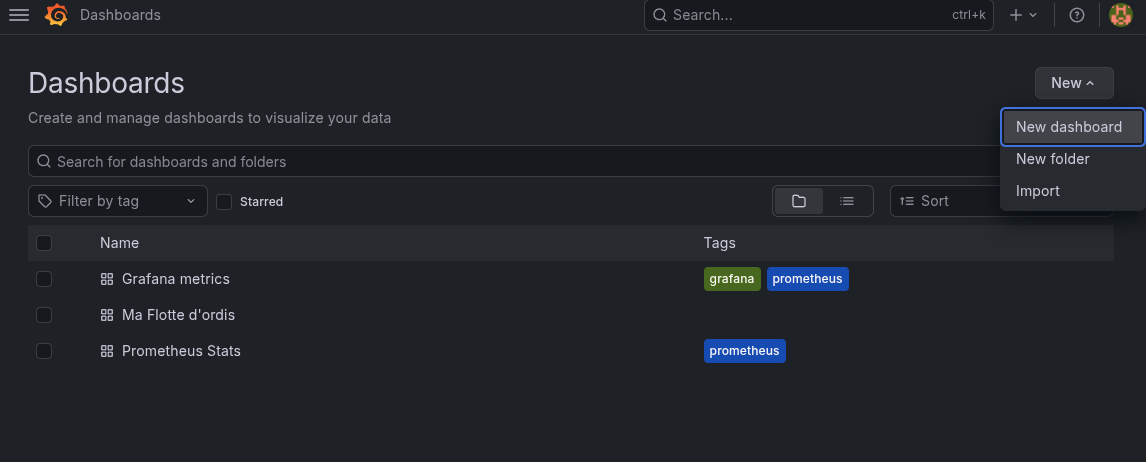Select New dashboard menu item
This screenshot has height=462, width=1146.
point(1071,127)
